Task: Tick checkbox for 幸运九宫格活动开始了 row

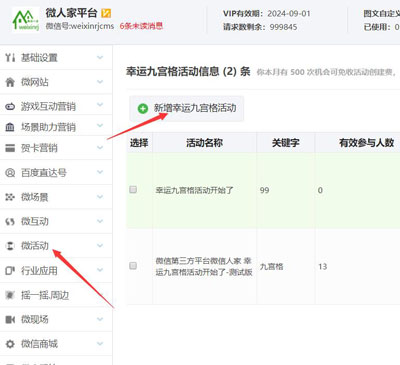Action: click(x=133, y=190)
